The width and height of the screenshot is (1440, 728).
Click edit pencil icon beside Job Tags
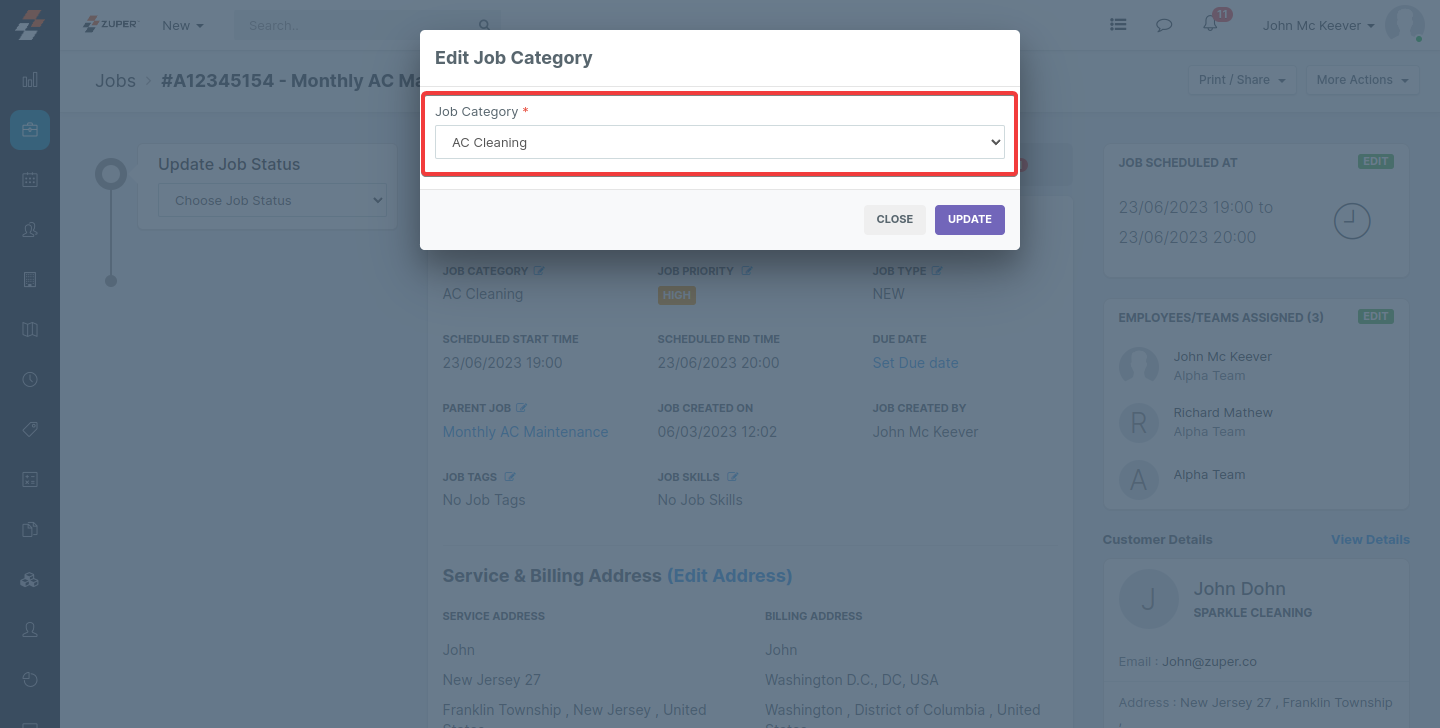click(x=510, y=477)
